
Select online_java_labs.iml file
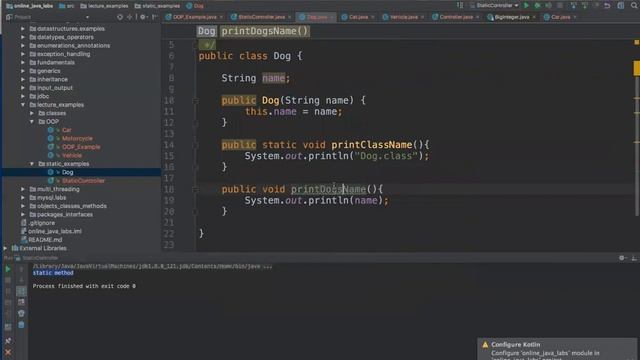(x=54, y=231)
